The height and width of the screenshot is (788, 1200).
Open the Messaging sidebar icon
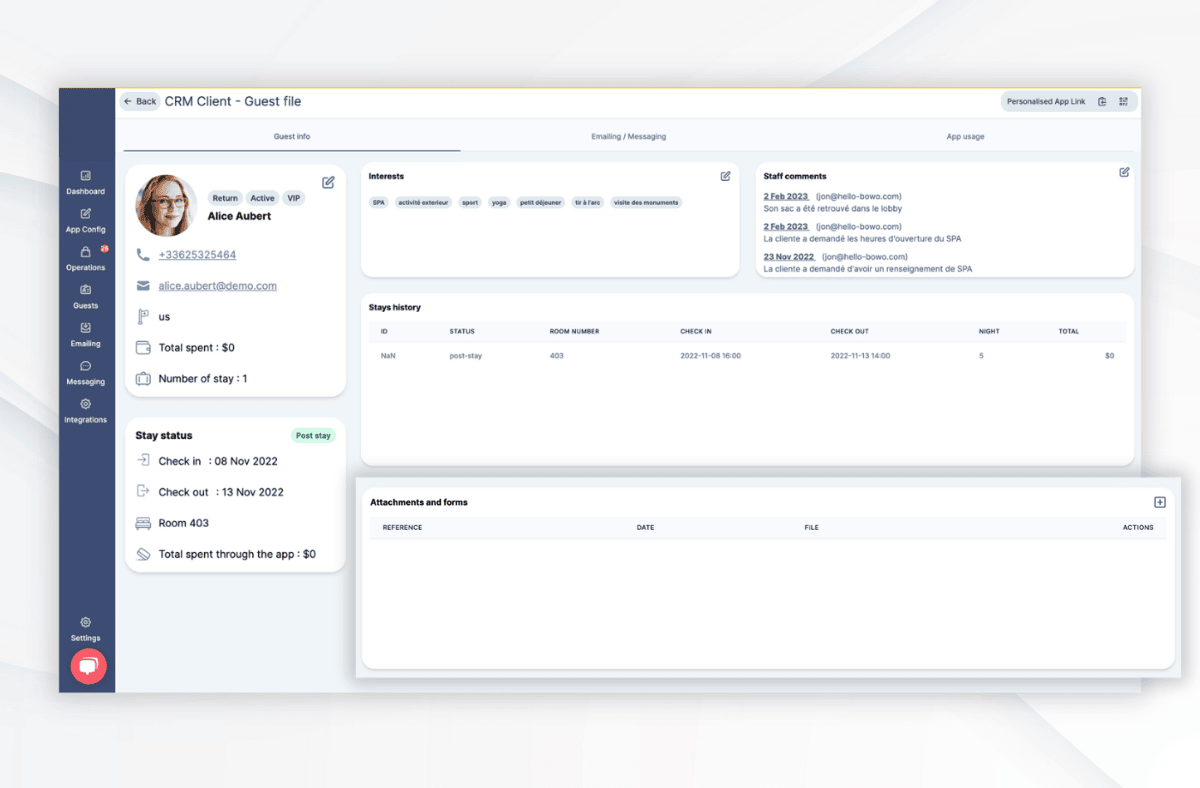(86, 366)
